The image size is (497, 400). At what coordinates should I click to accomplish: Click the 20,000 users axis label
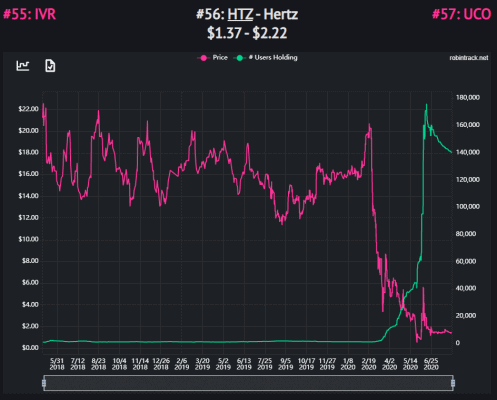click(x=466, y=316)
